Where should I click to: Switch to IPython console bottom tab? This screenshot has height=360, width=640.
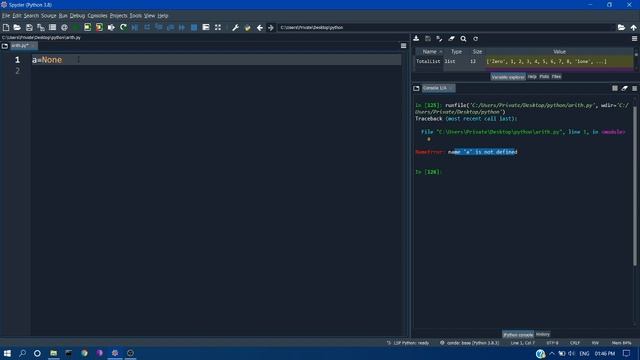tap(518, 335)
